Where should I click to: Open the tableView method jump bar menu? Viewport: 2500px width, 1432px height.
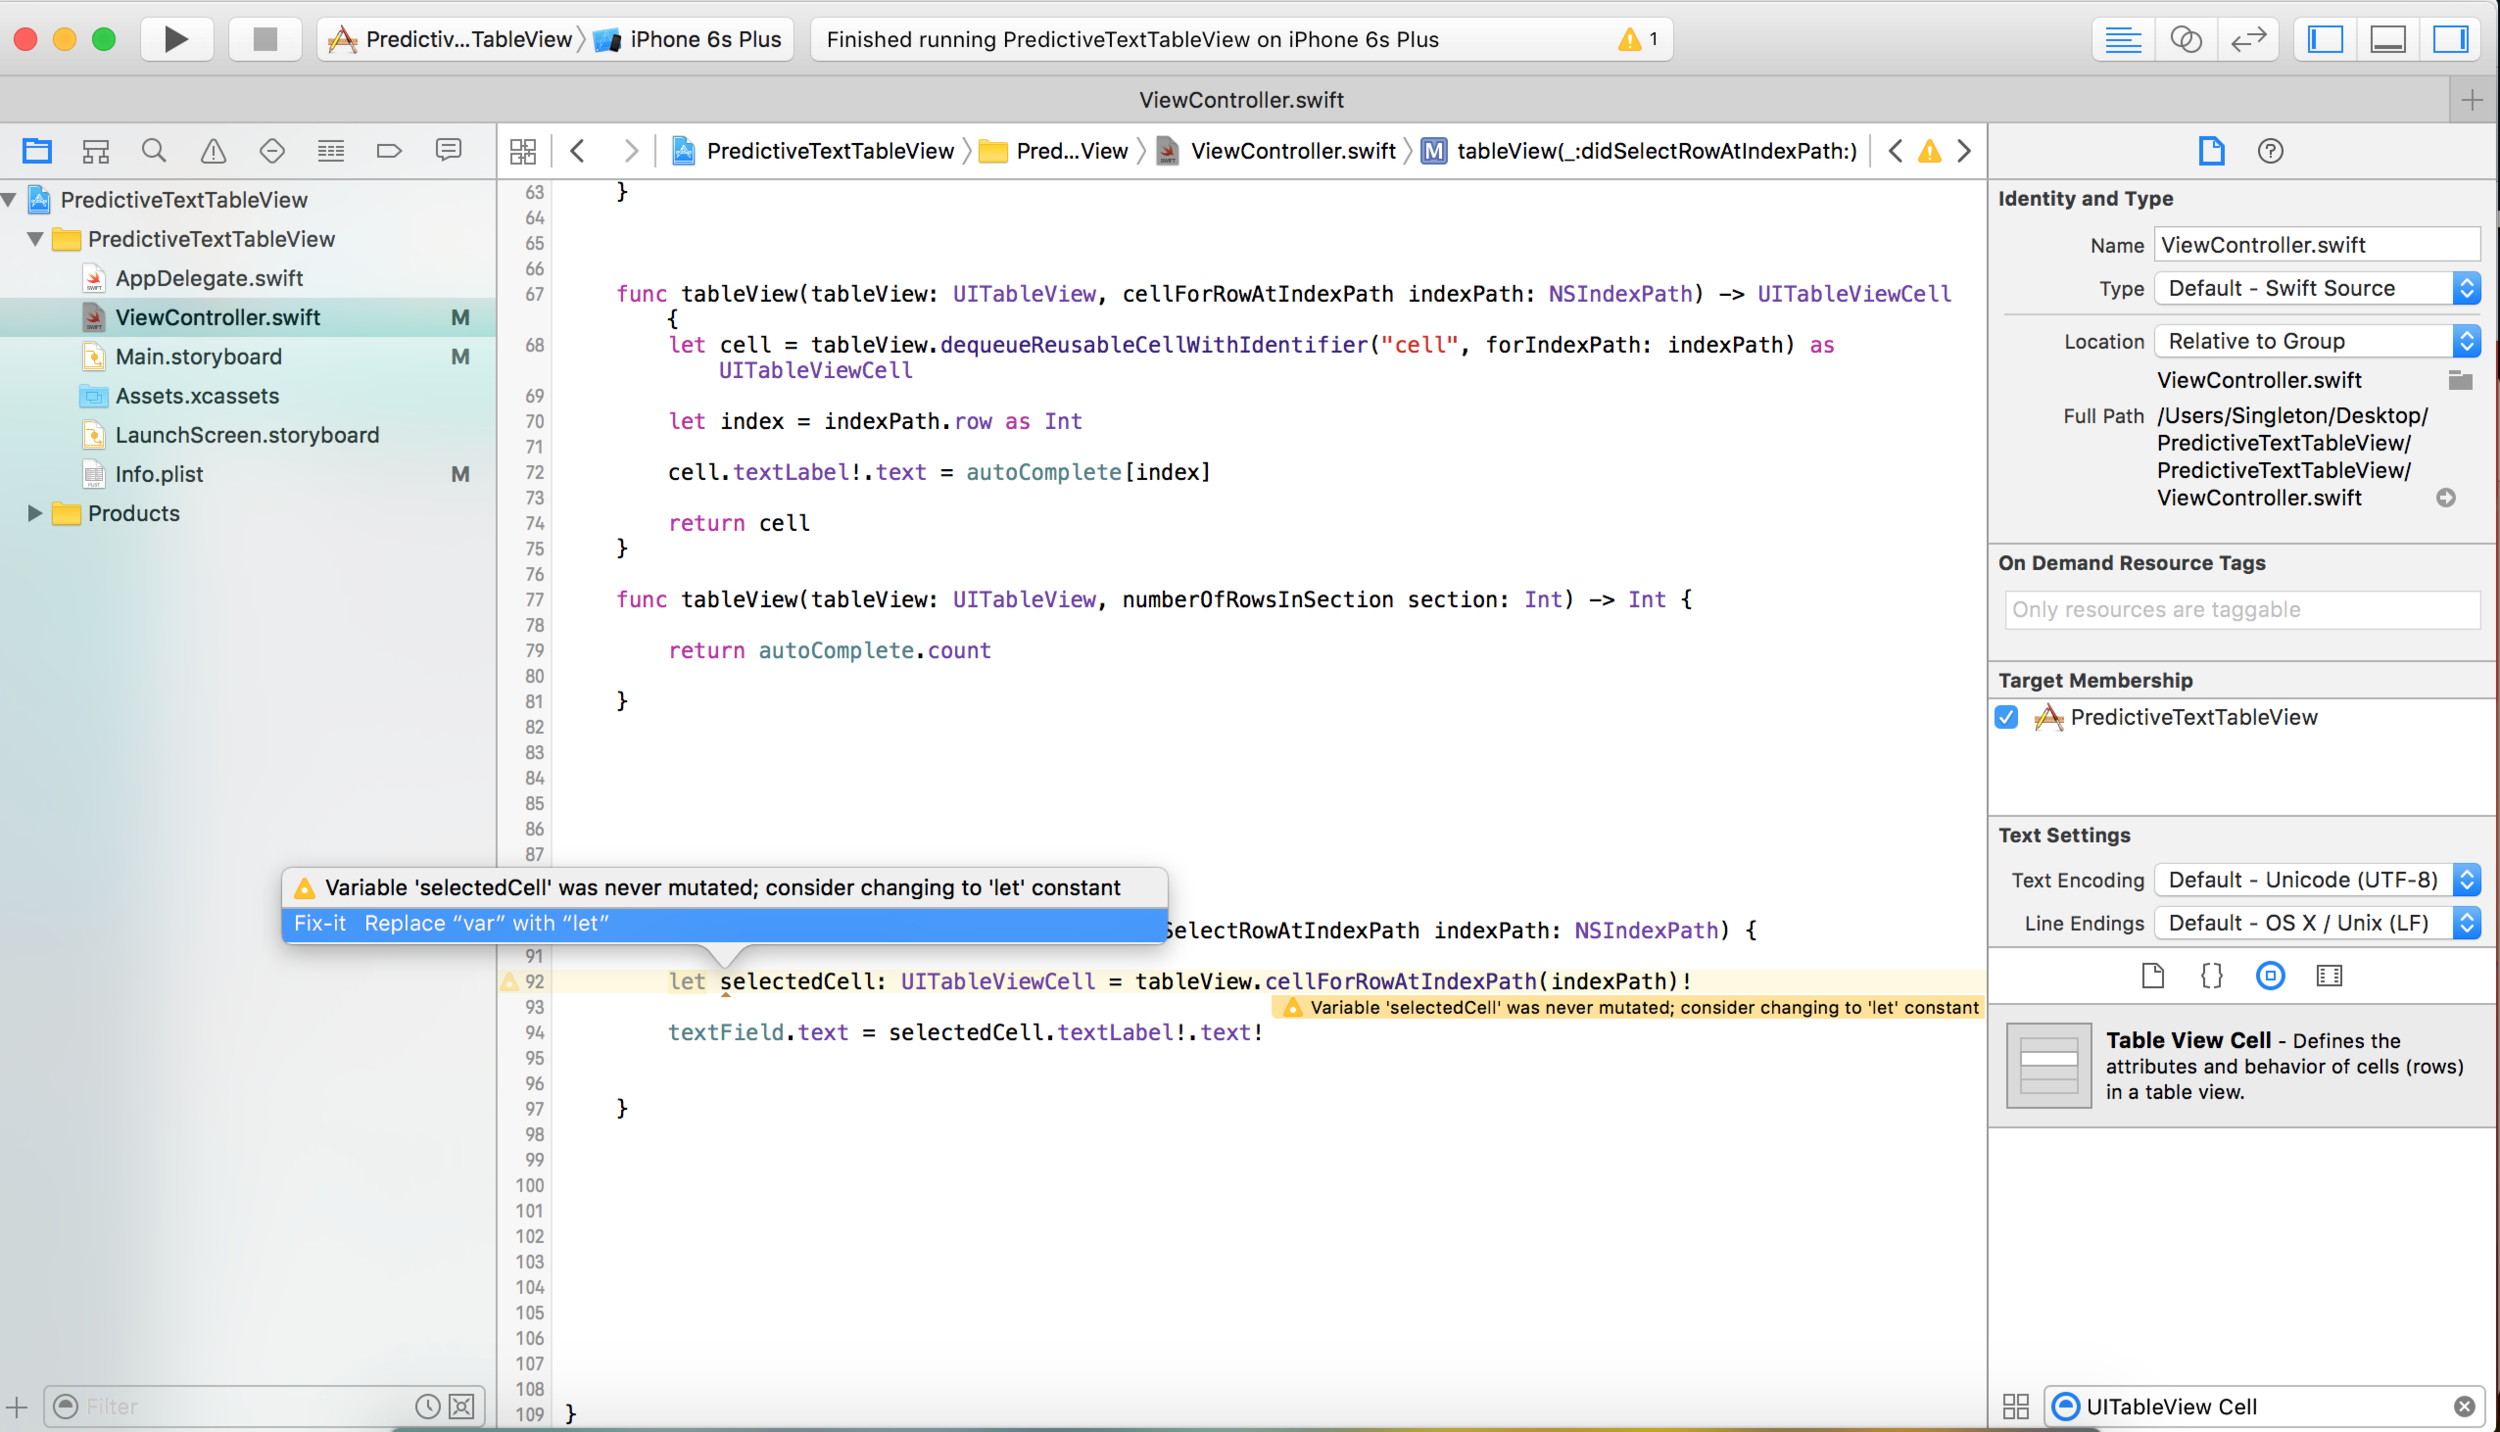[1640, 151]
